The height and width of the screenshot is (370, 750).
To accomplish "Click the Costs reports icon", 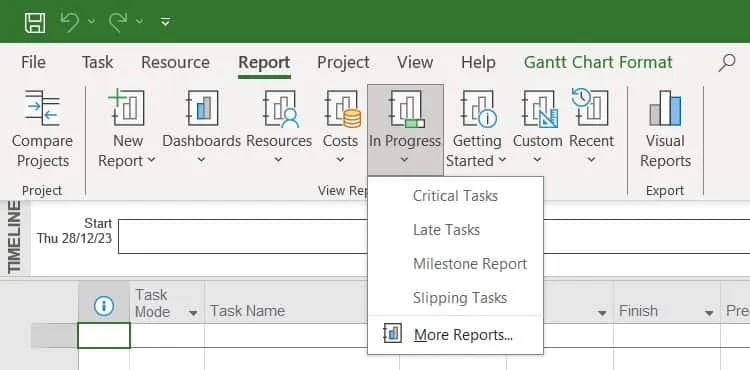I will [343, 109].
